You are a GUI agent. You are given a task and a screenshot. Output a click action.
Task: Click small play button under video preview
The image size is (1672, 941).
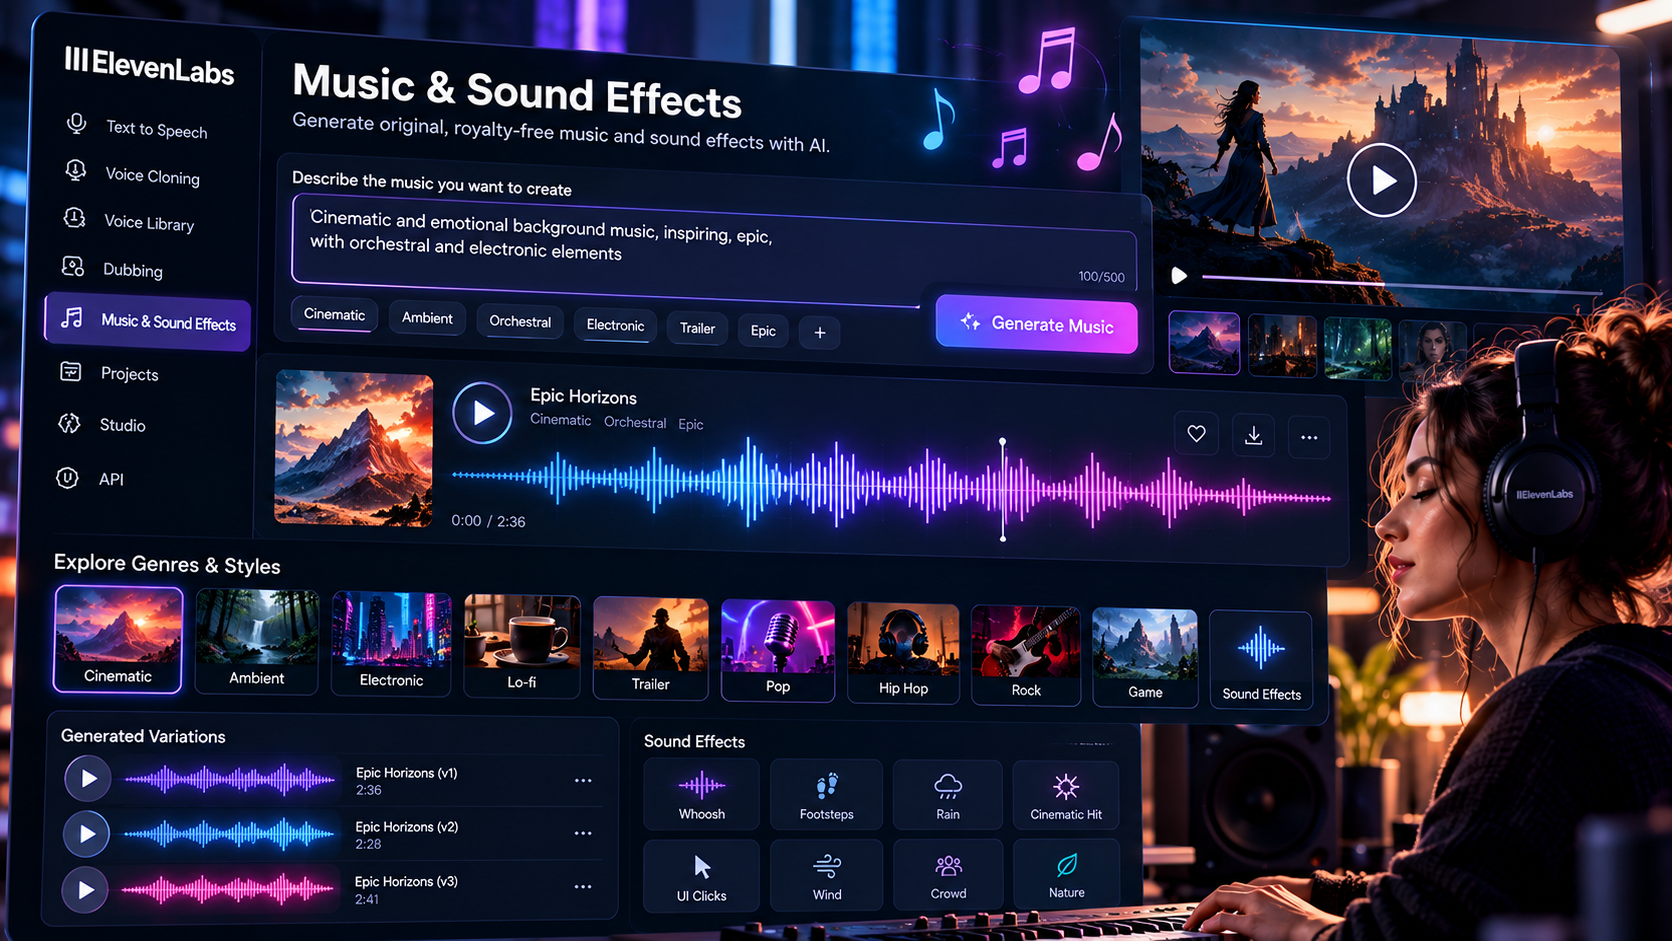(1180, 275)
